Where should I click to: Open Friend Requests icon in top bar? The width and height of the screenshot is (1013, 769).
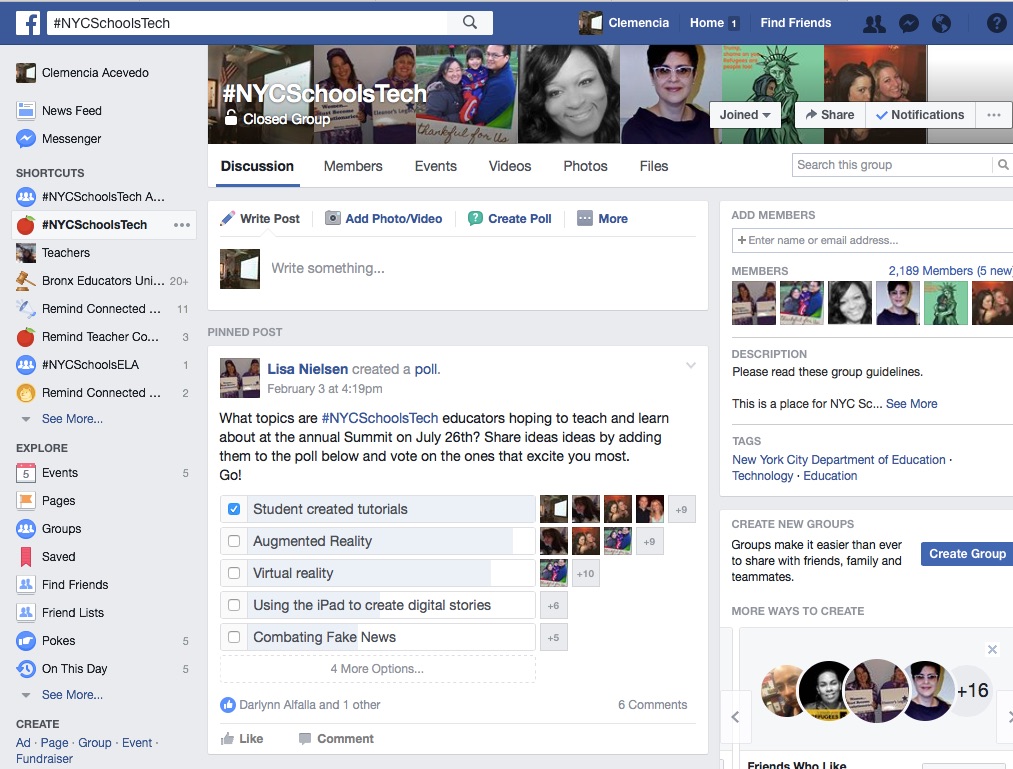(x=874, y=23)
